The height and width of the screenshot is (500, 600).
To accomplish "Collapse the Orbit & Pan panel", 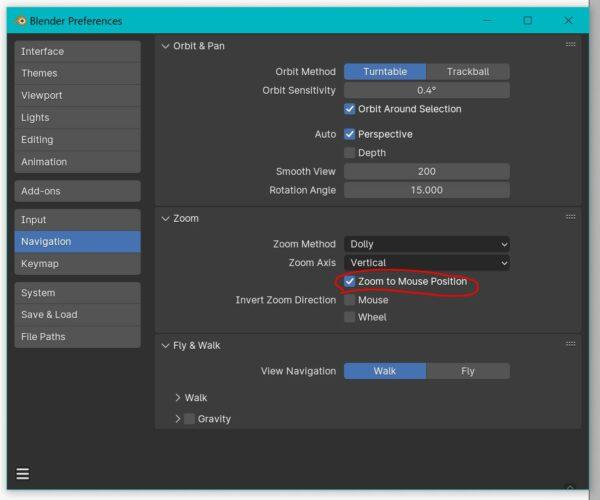I will (165, 46).
